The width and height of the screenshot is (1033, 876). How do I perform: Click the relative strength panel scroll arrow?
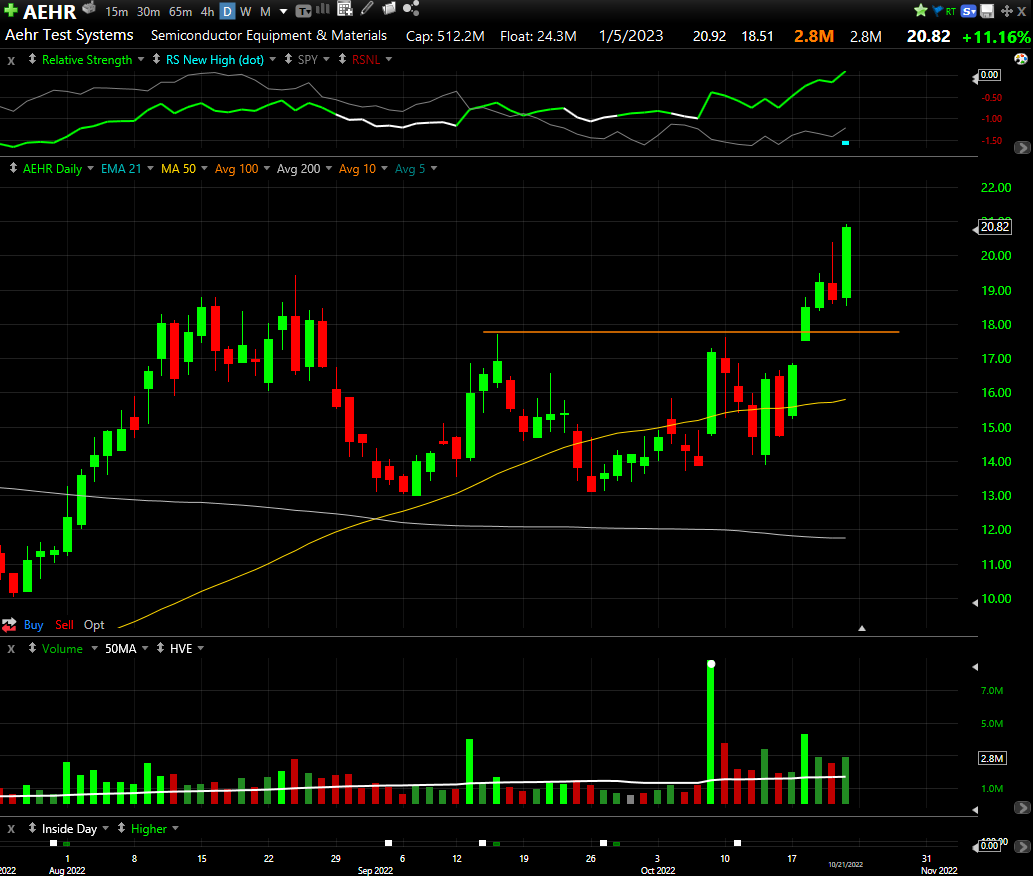pyautogui.click(x=1022, y=148)
